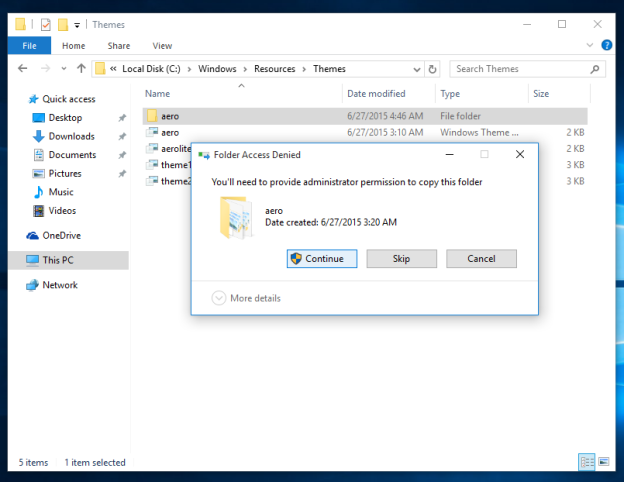Viewport: 624px width, 482px height.
Task: Click the New folder icon in title bar
Action: (x=63, y=25)
